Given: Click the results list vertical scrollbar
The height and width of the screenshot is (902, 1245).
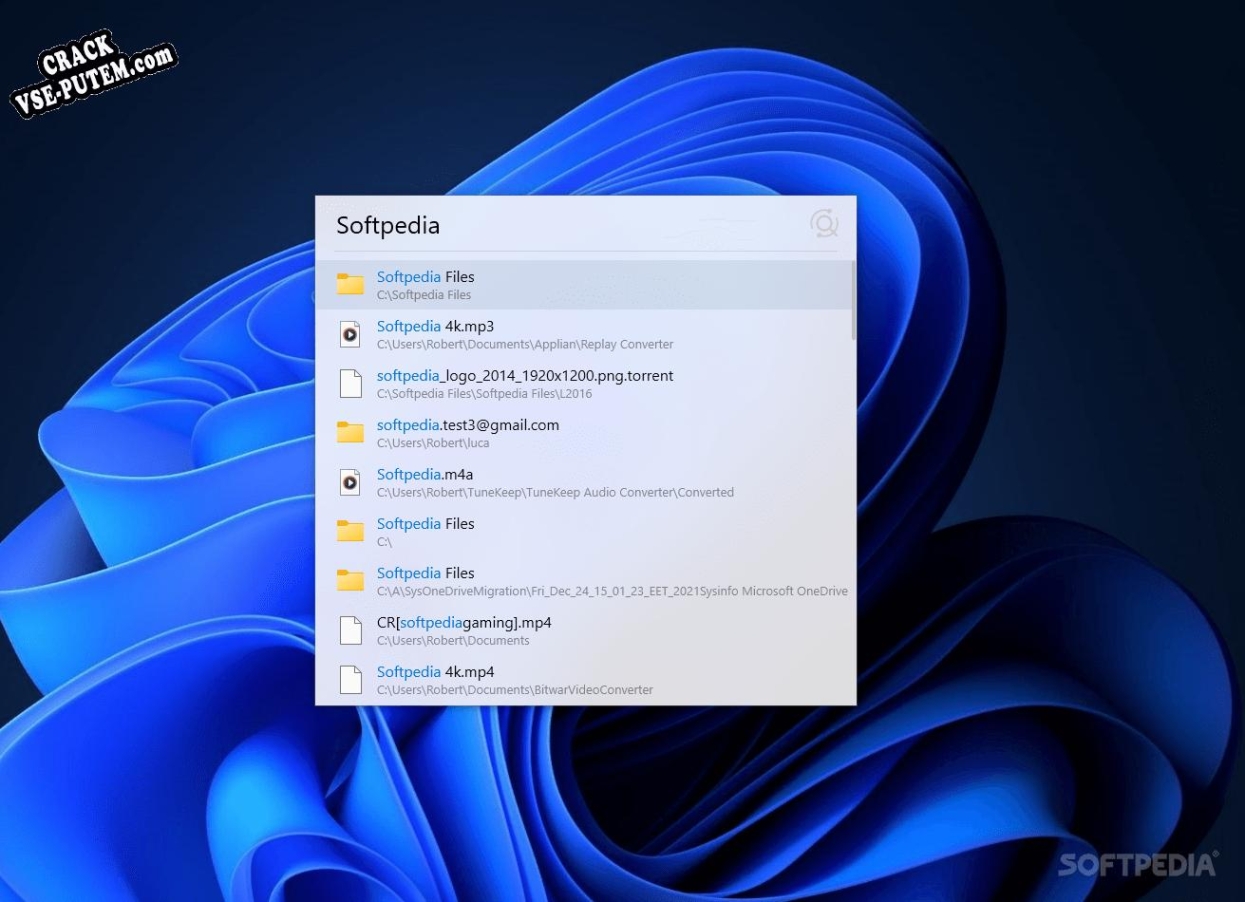Looking at the screenshot, I should click(x=853, y=300).
